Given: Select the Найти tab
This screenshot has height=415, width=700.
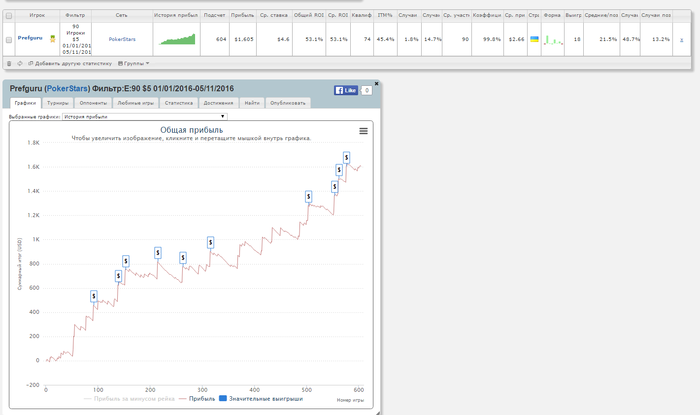Looking at the screenshot, I should 252,103.
